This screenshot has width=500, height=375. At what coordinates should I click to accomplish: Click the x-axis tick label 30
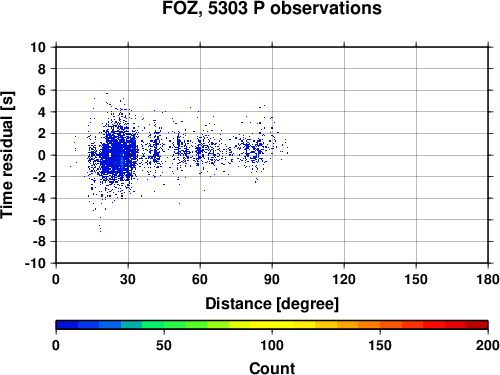point(128,279)
